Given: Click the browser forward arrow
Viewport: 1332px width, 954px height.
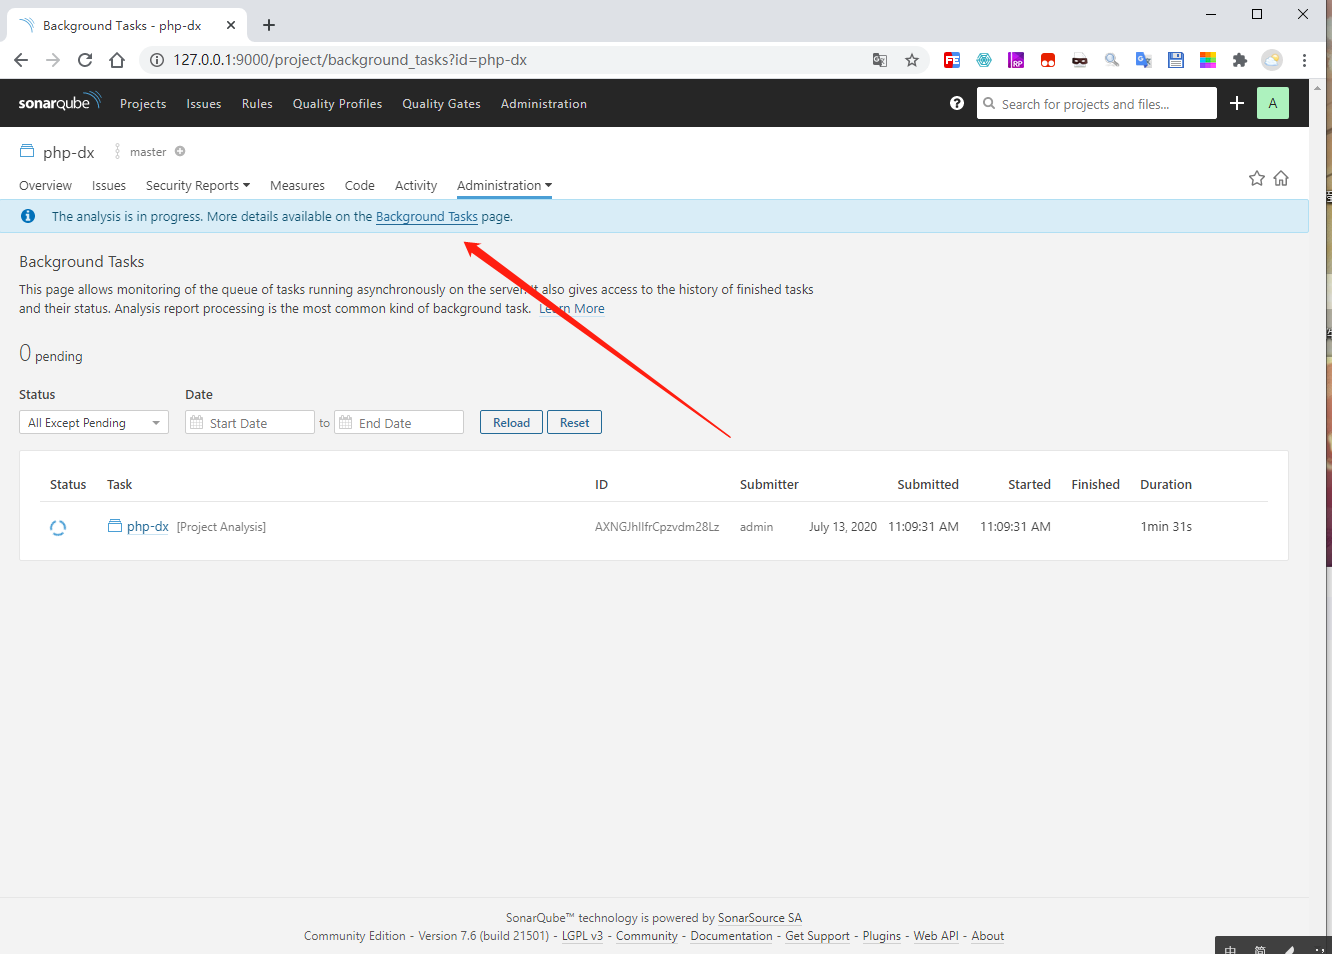Looking at the screenshot, I should [53, 60].
